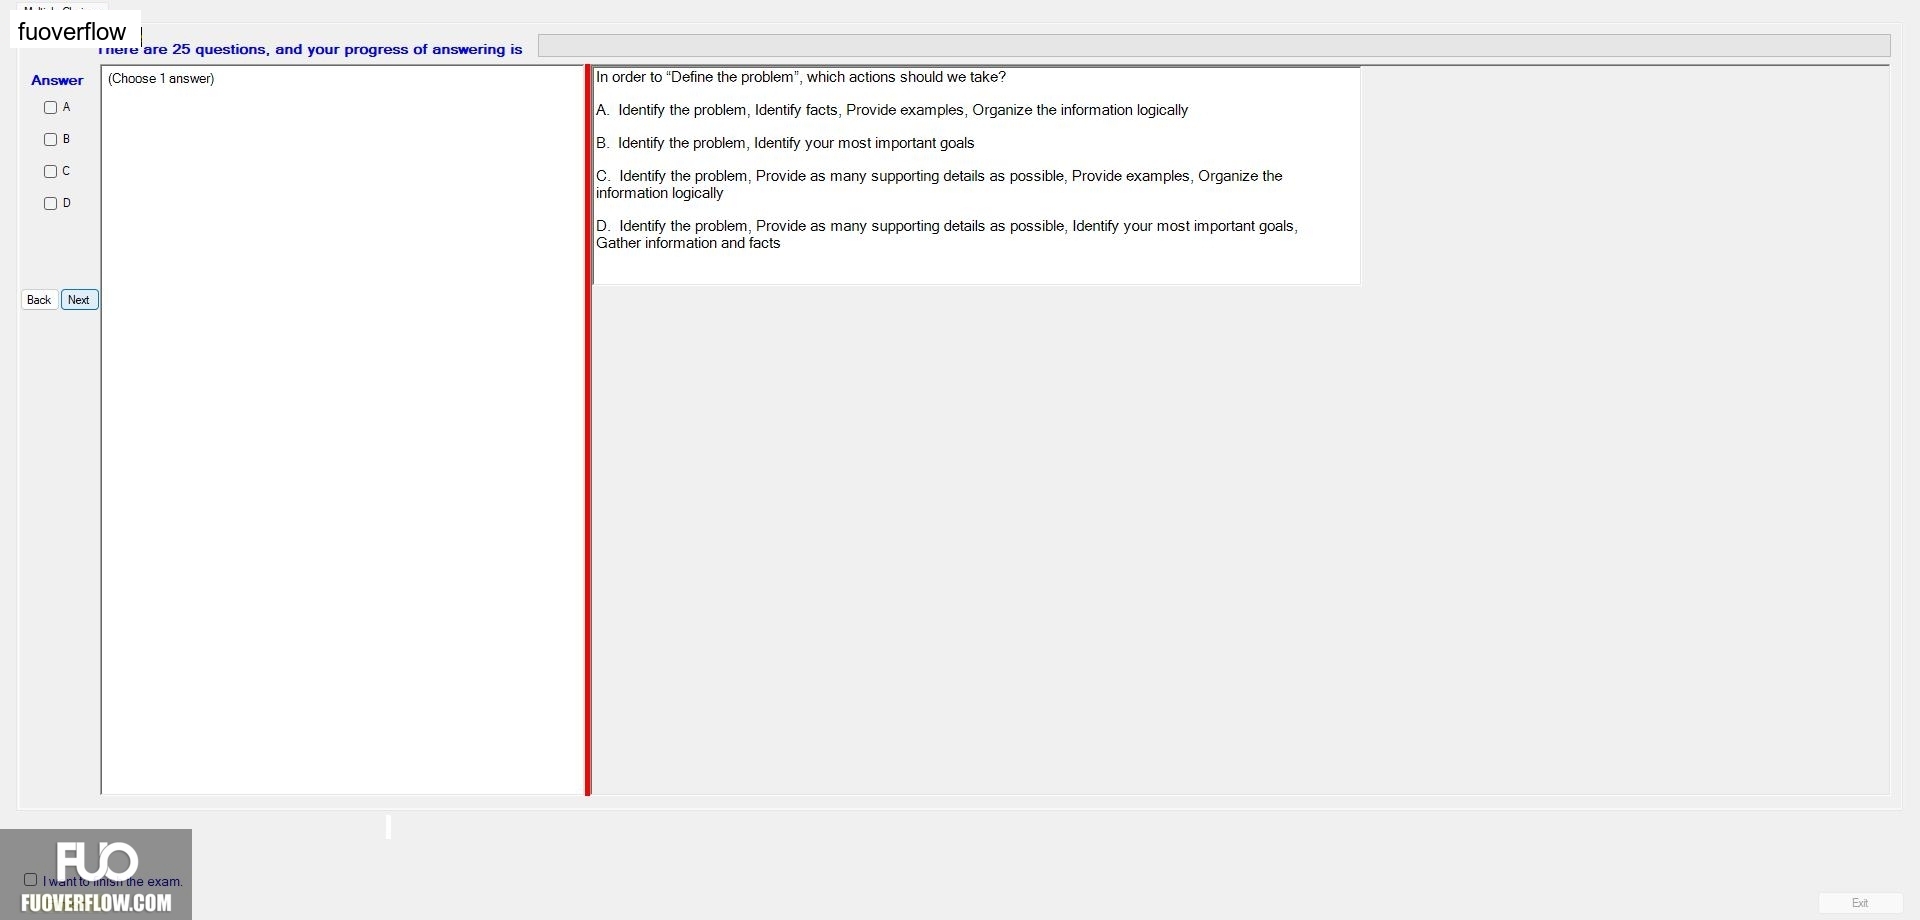Click the answering progress bar
Image resolution: width=1920 pixels, height=920 pixels.
[1214, 46]
